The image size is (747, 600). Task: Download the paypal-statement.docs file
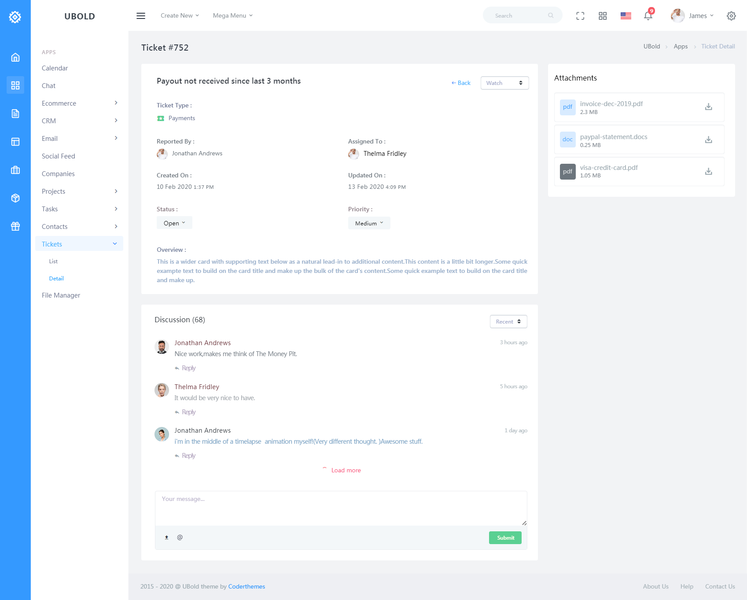(708, 139)
